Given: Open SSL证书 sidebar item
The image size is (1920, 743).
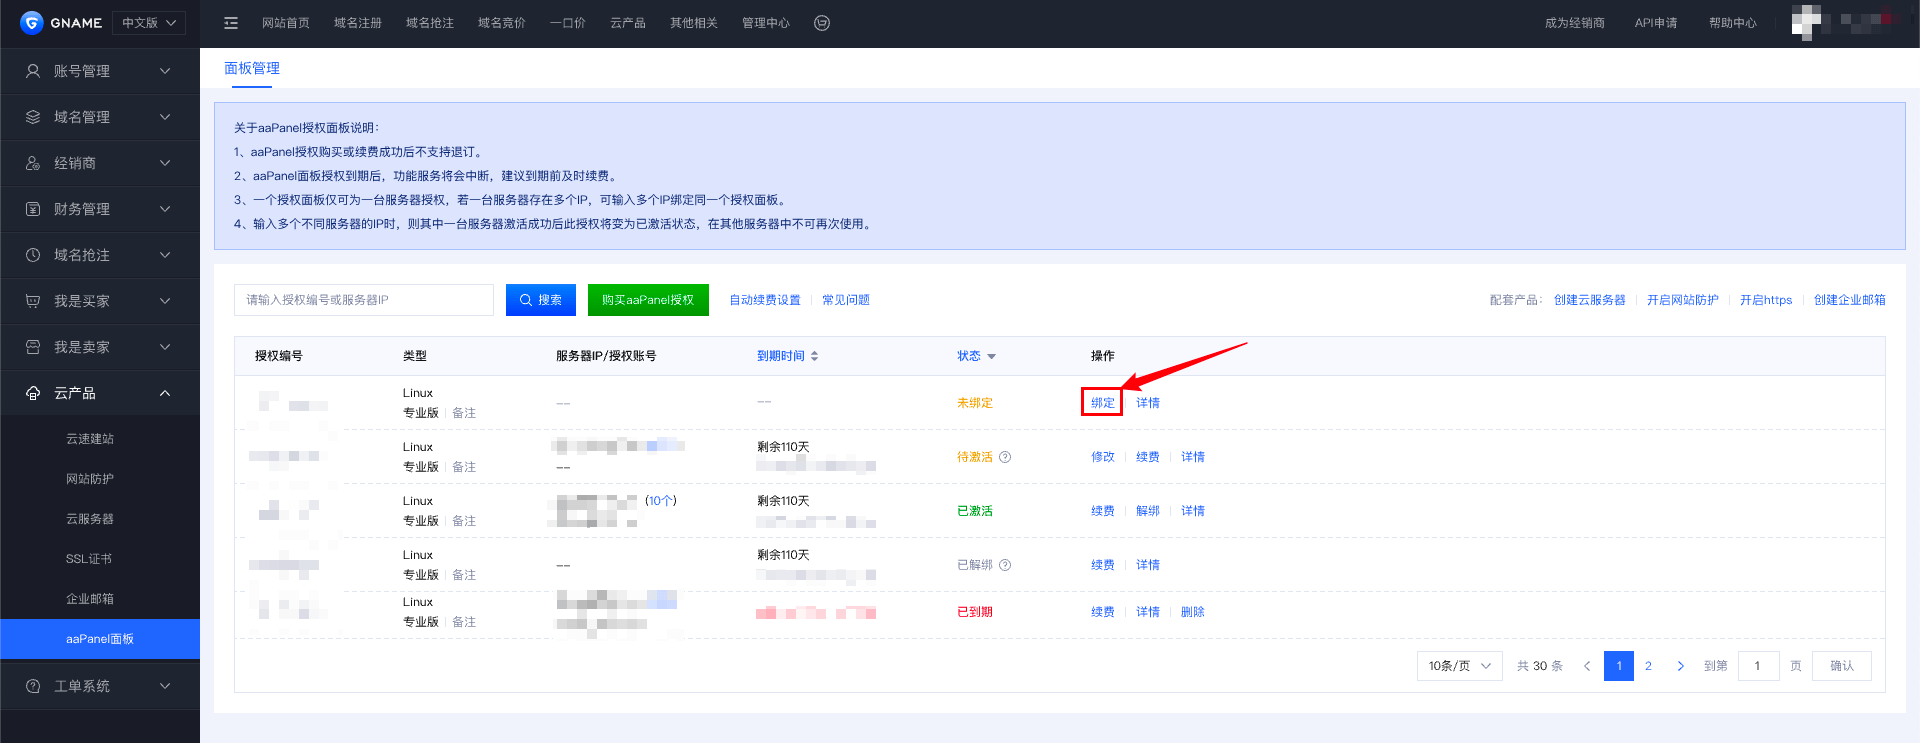Looking at the screenshot, I should pyautogui.click(x=89, y=559).
